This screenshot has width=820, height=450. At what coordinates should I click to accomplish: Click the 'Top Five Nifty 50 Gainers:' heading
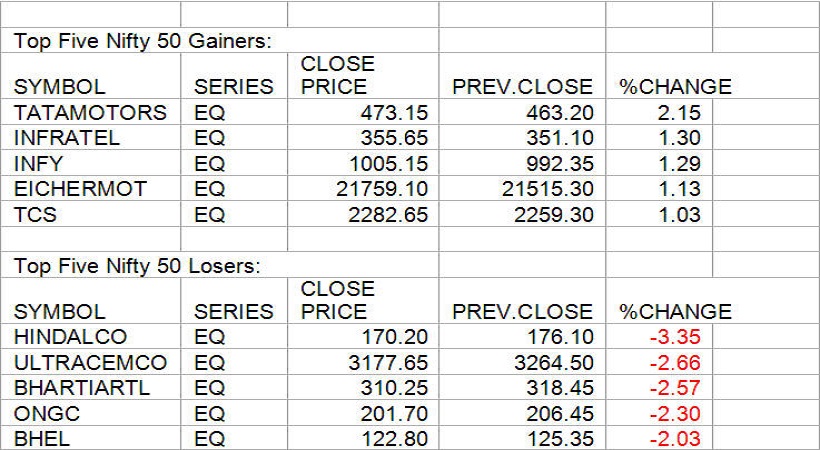[143, 41]
